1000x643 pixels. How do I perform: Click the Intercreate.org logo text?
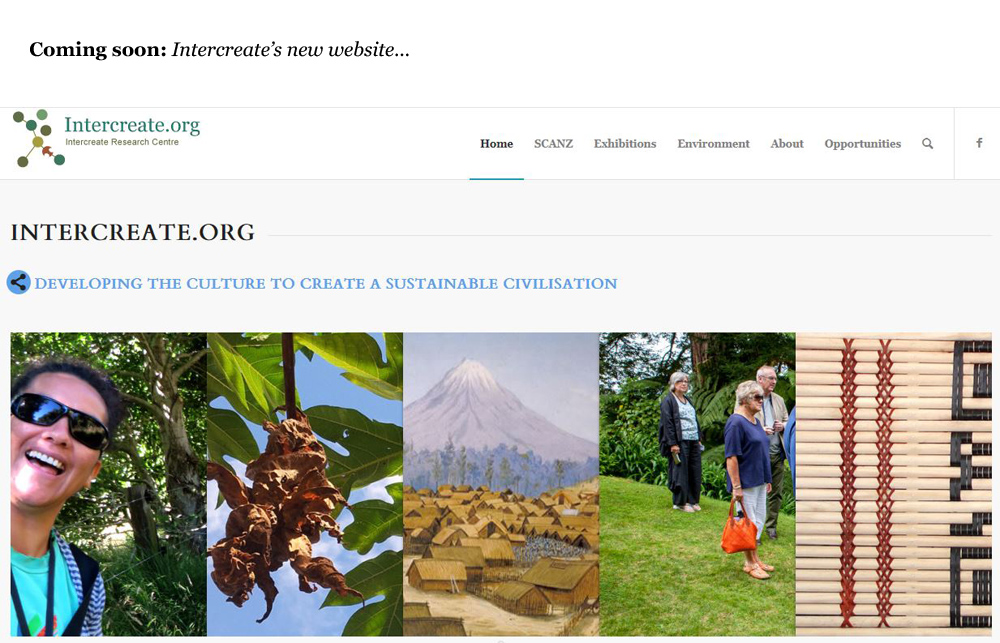(132, 124)
